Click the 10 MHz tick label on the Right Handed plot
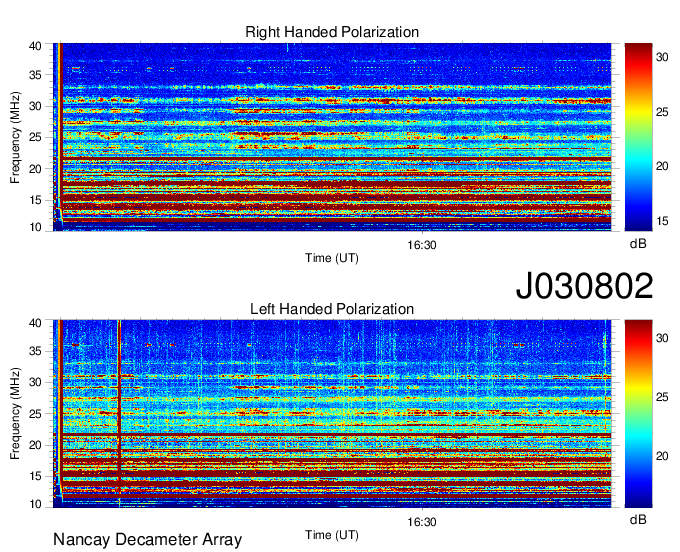 pos(35,227)
